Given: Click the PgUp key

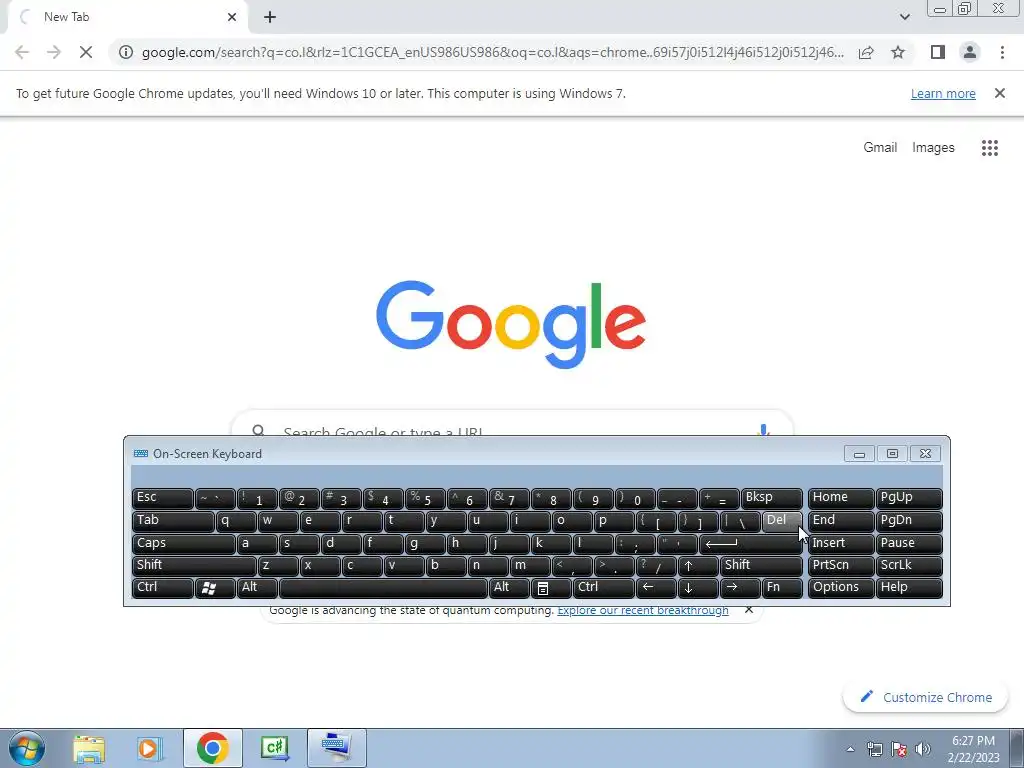Looking at the screenshot, I should pyautogui.click(x=908, y=498).
